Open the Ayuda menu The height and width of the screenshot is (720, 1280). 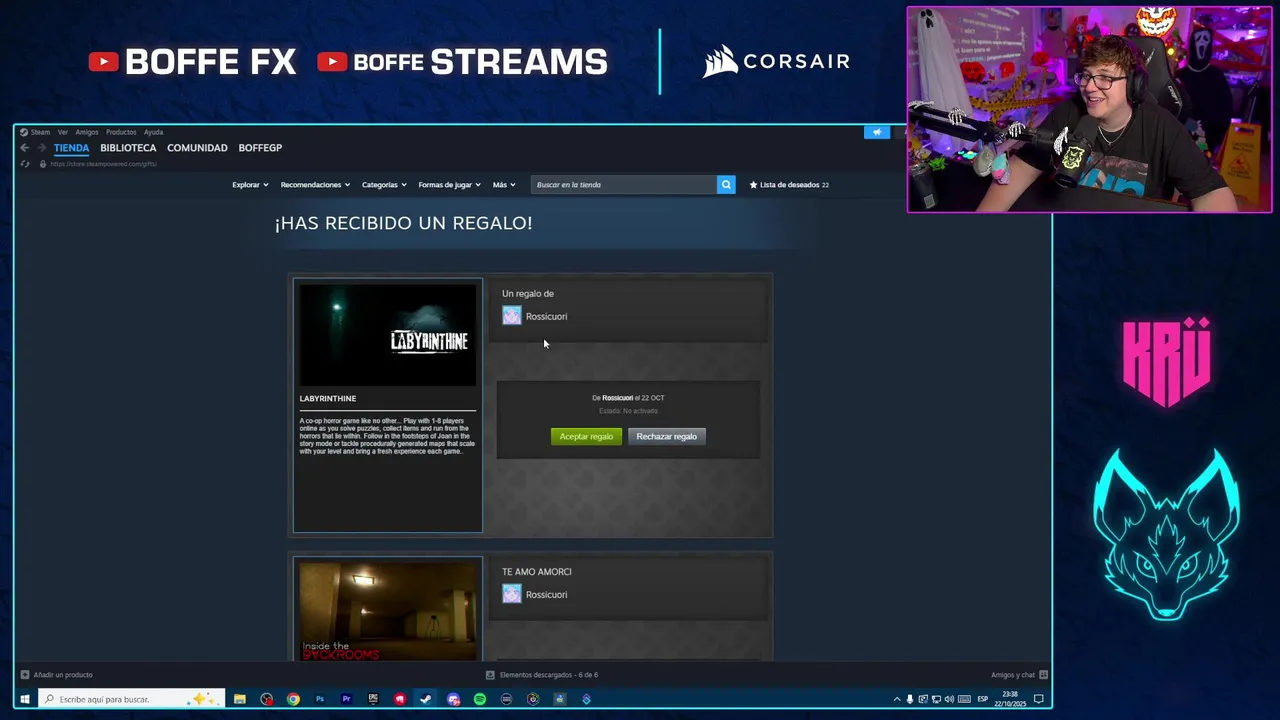(153, 132)
